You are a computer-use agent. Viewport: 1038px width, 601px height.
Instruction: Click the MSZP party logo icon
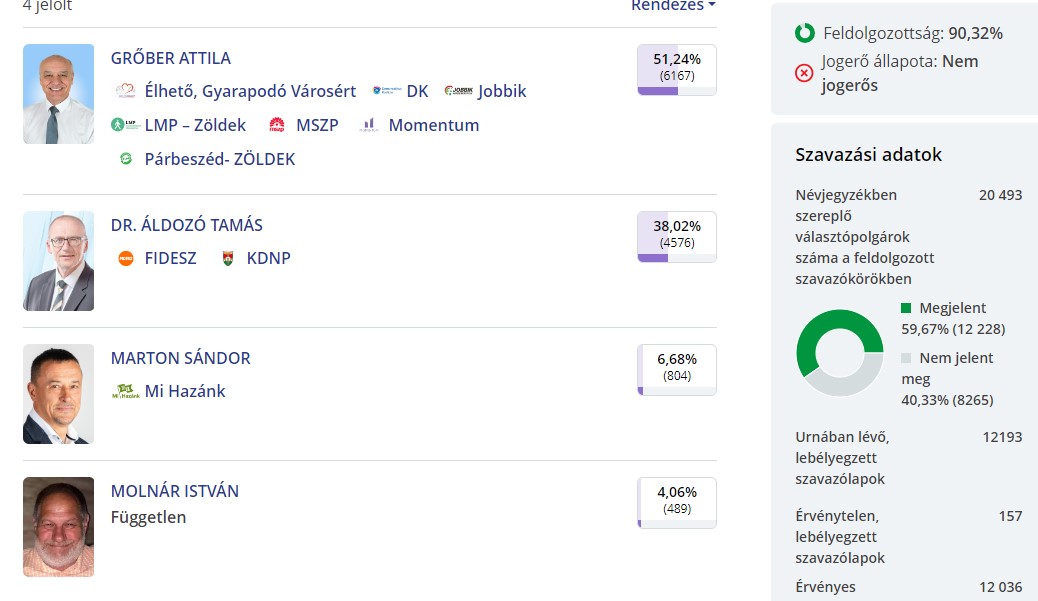(x=277, y=126)
